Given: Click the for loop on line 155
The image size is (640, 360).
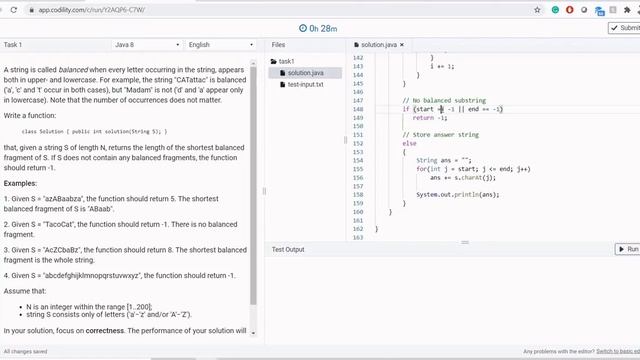Looking at the screenshot, I should click(x=473, y=169).
